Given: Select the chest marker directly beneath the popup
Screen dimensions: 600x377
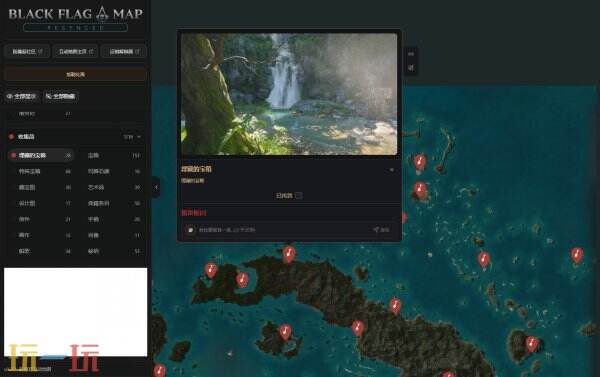Looking at the screenshot, I should click(x=289, y=254).
